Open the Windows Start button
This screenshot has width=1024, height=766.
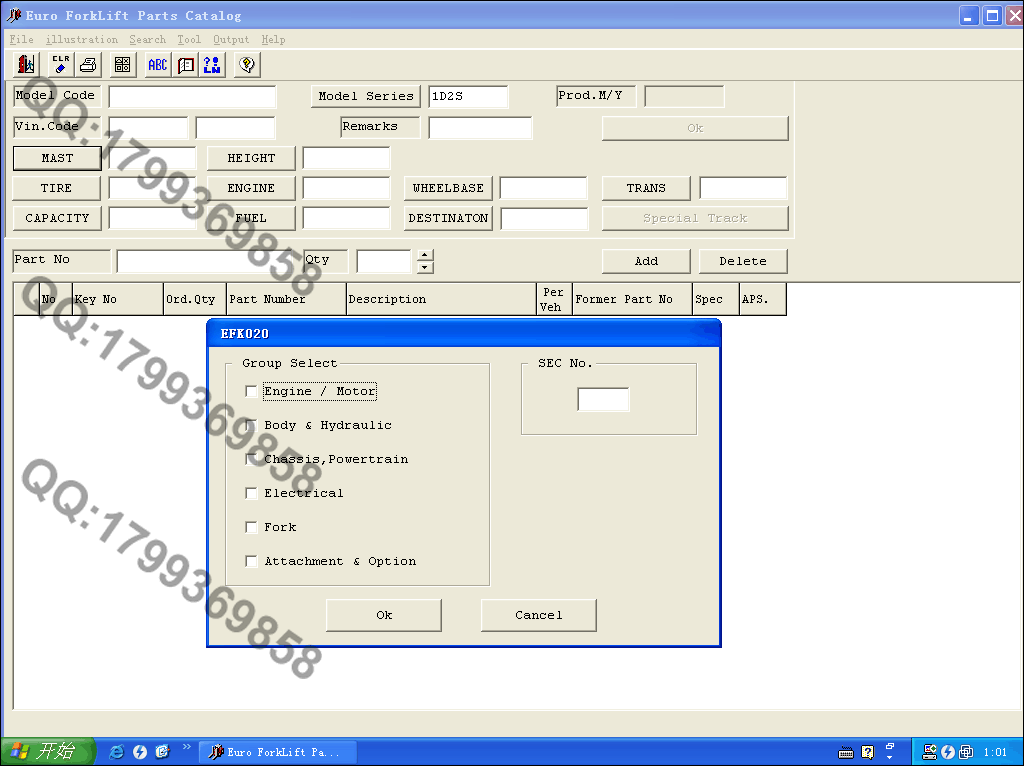coord(47,752)
